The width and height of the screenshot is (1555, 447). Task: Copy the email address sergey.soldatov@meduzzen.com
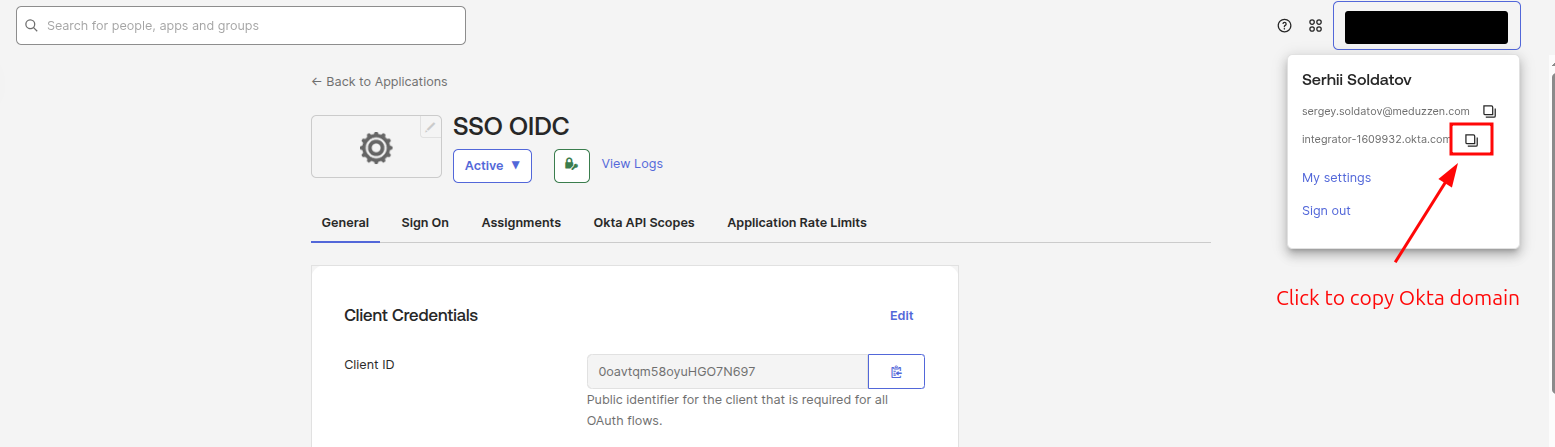click(x=1490, y=111)
